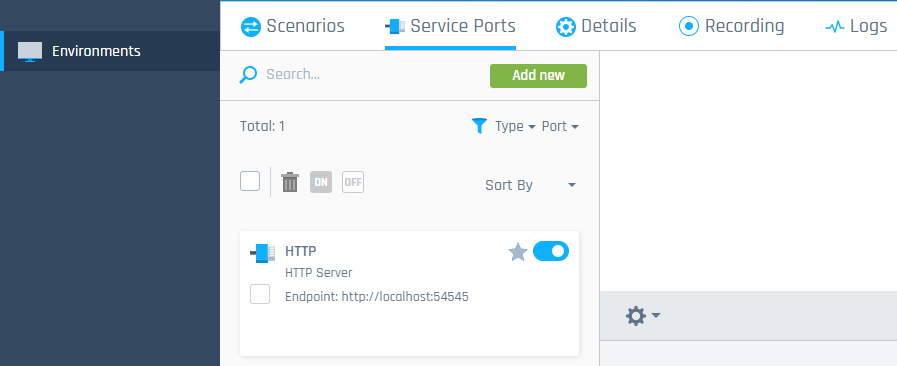The image size is (897, 366).
Task: Click the search magnifier icon
Action: tap(248, 75)
